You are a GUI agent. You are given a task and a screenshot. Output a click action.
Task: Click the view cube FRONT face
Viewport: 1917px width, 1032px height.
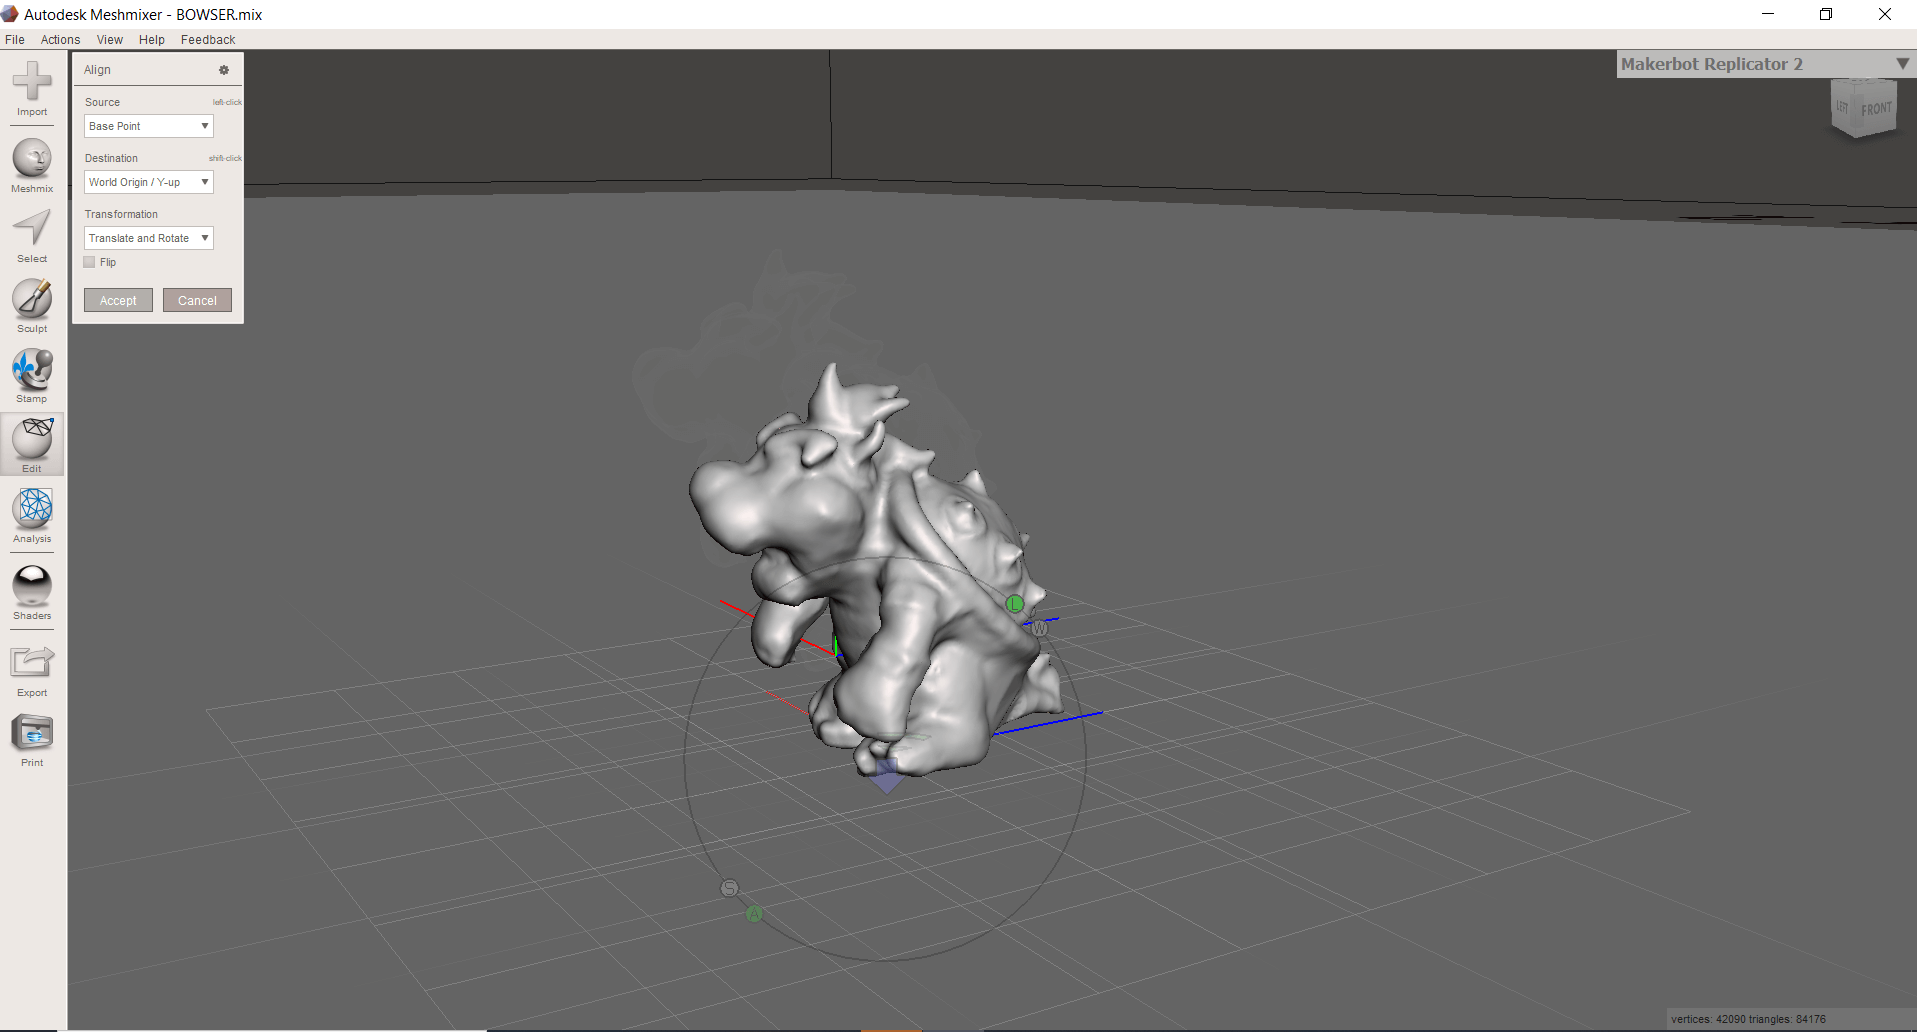1876,108
